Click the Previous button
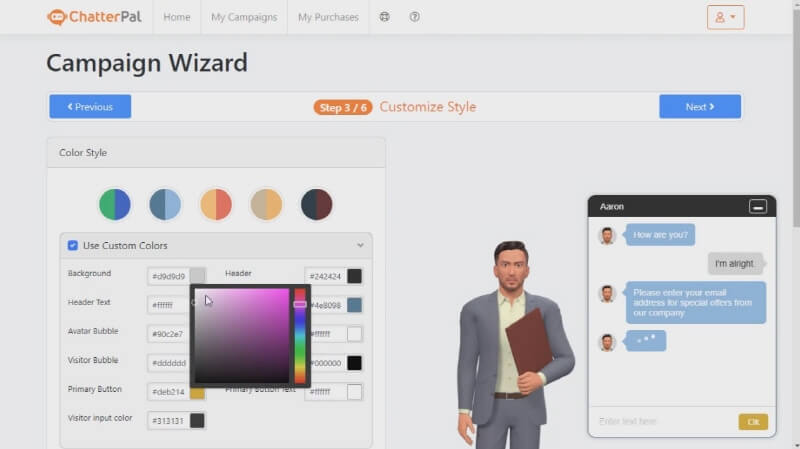 click(90, 107)
